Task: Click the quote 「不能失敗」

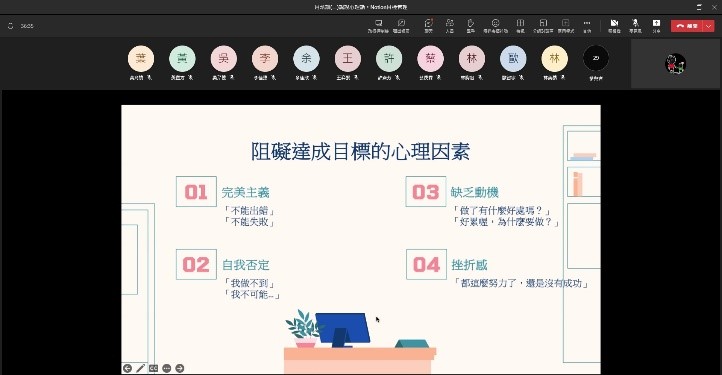Action: pos(249,222)
